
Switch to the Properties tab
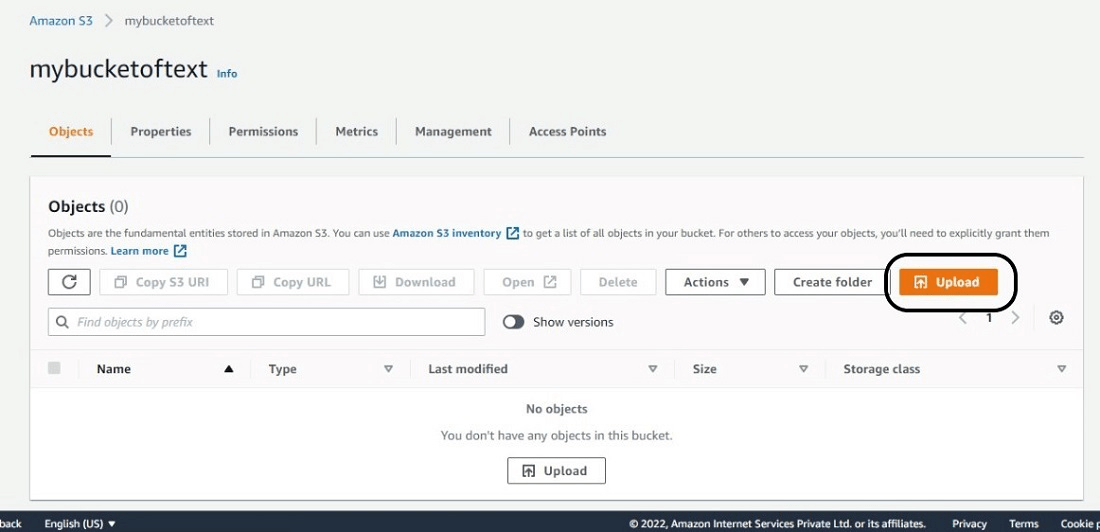[x=161, y=131]
